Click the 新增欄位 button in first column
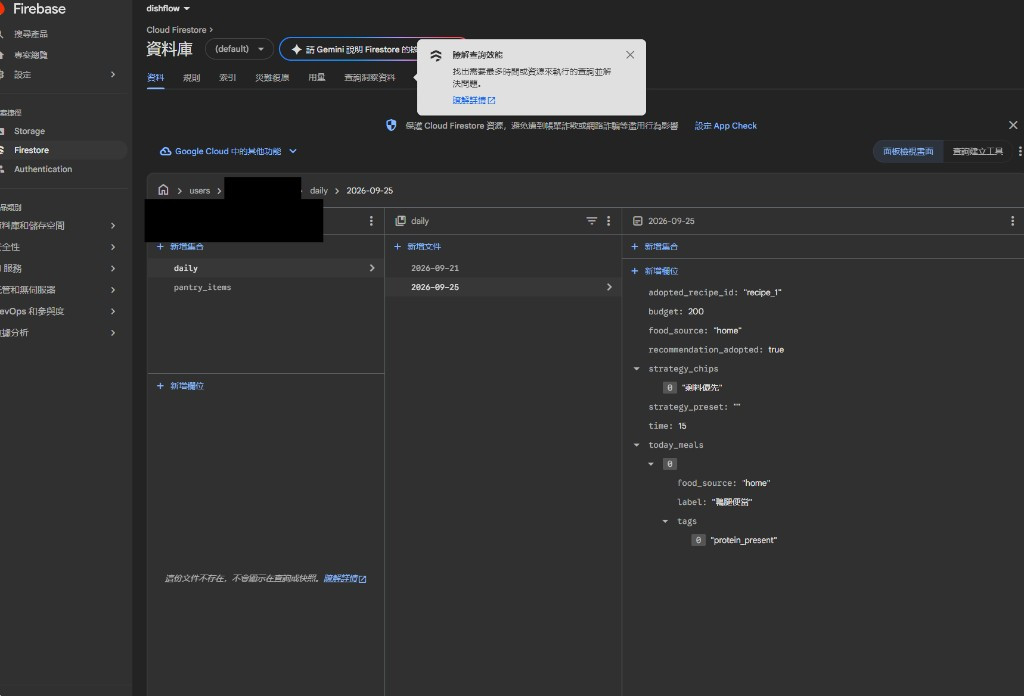This screenshot has height=696, width=1024. tap(180, 387)
